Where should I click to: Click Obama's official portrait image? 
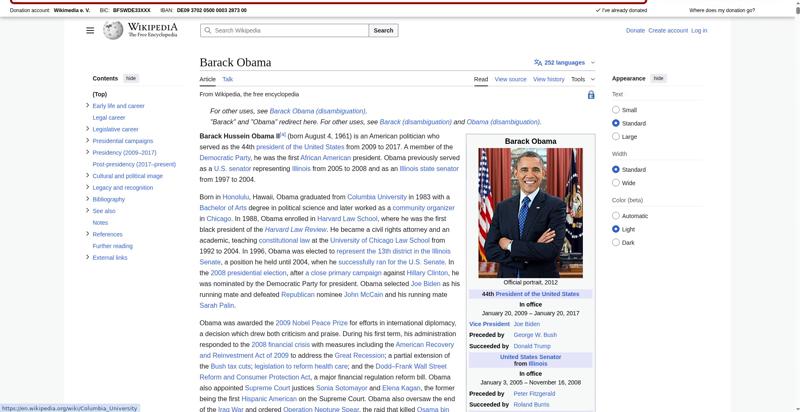529,213
